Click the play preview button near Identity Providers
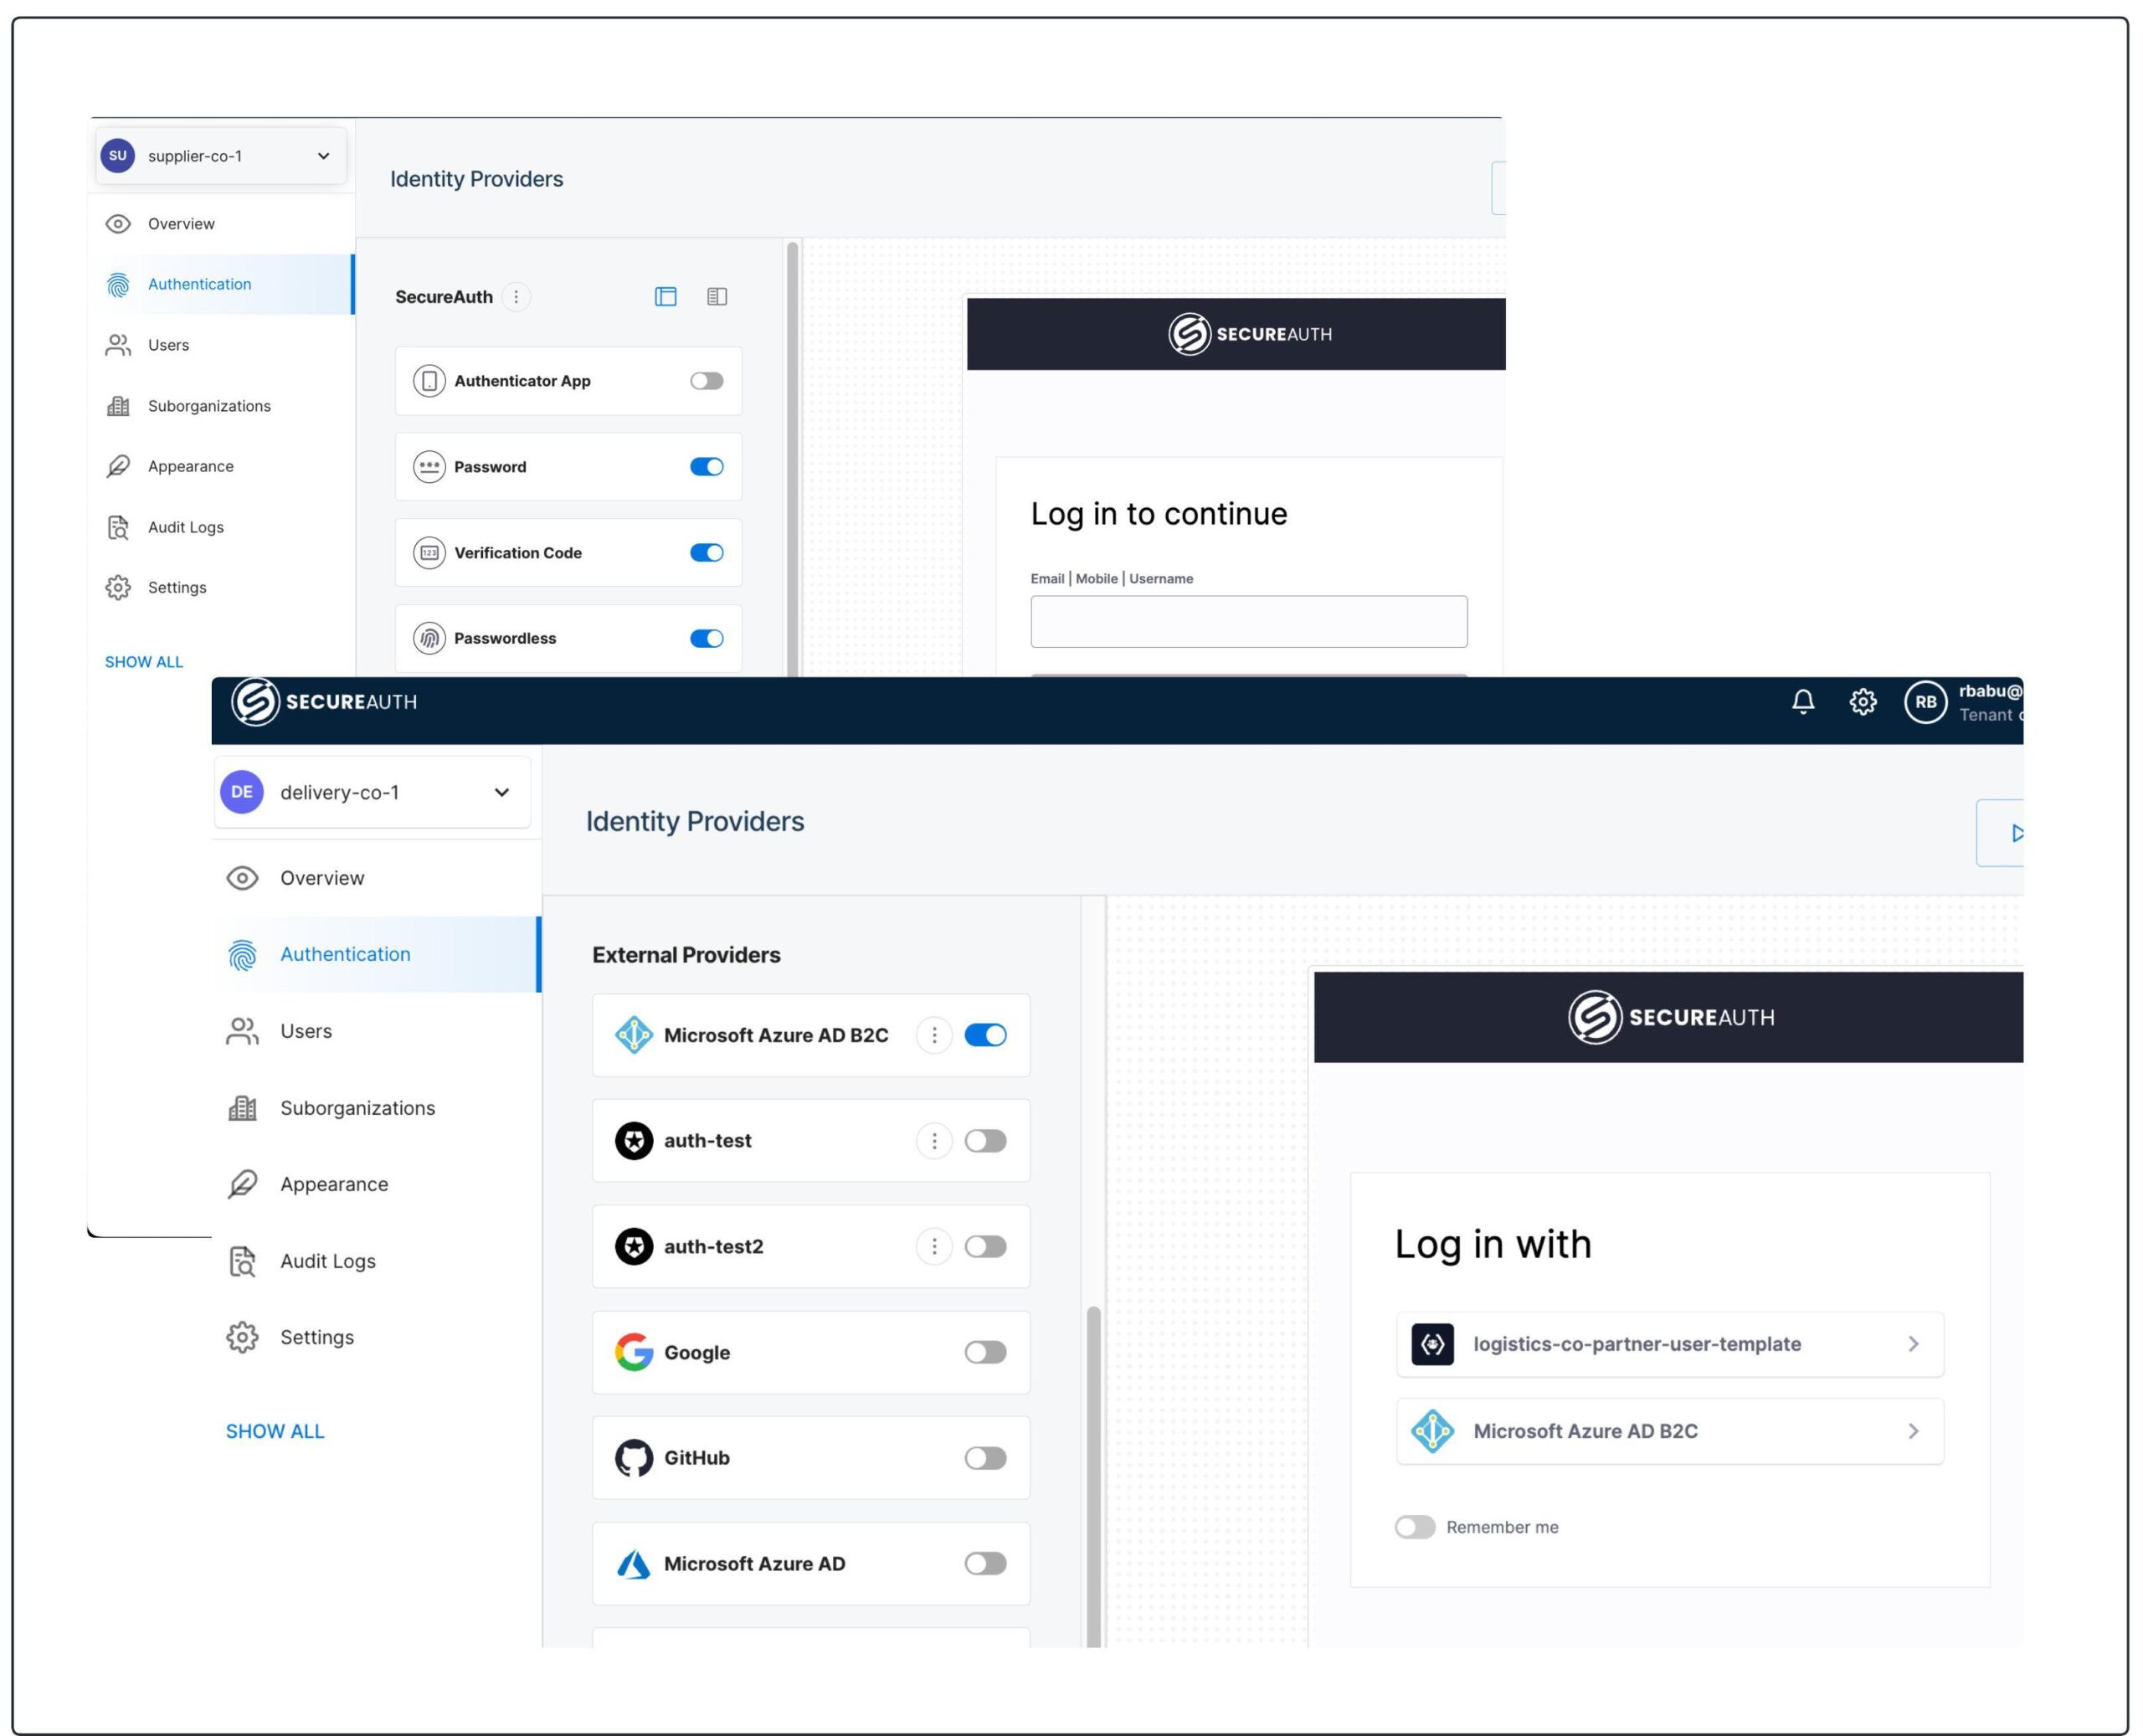The image size is (2143, 1736). click(x=2000, y=833)
